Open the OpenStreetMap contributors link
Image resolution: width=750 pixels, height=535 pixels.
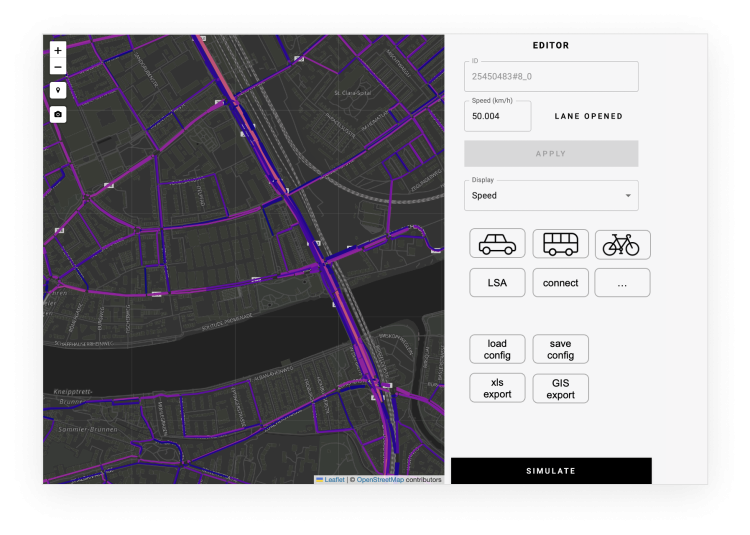380,480
